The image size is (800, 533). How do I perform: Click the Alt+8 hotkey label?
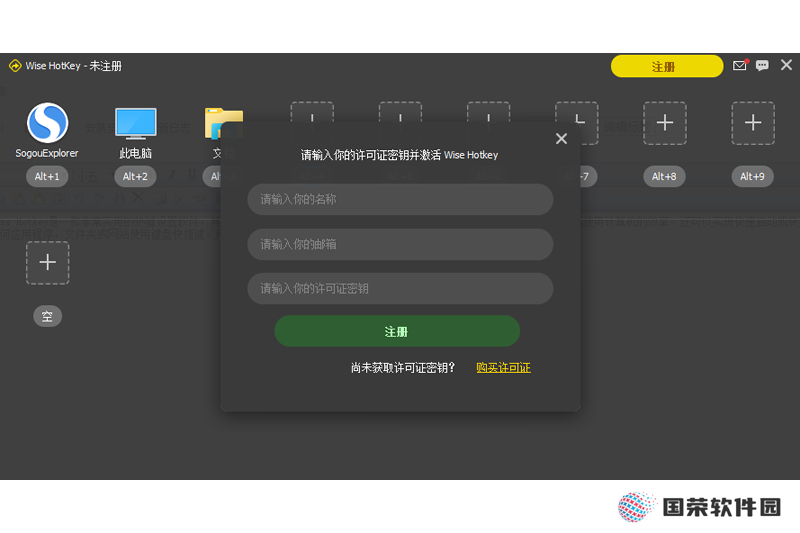664,176
